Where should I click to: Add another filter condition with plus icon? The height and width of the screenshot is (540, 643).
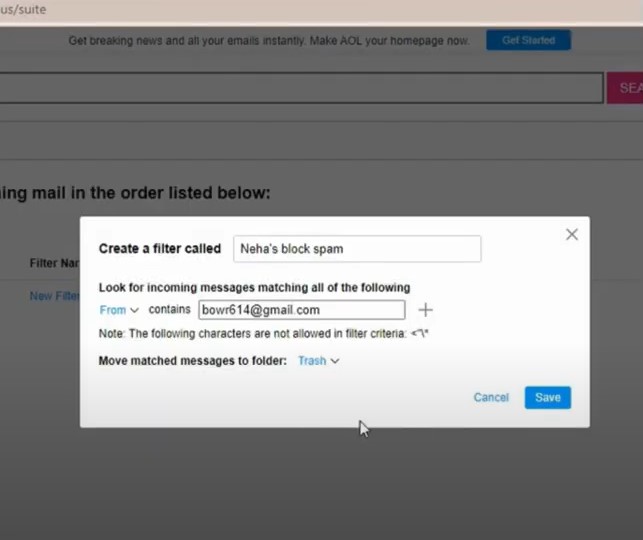(425, 310)
